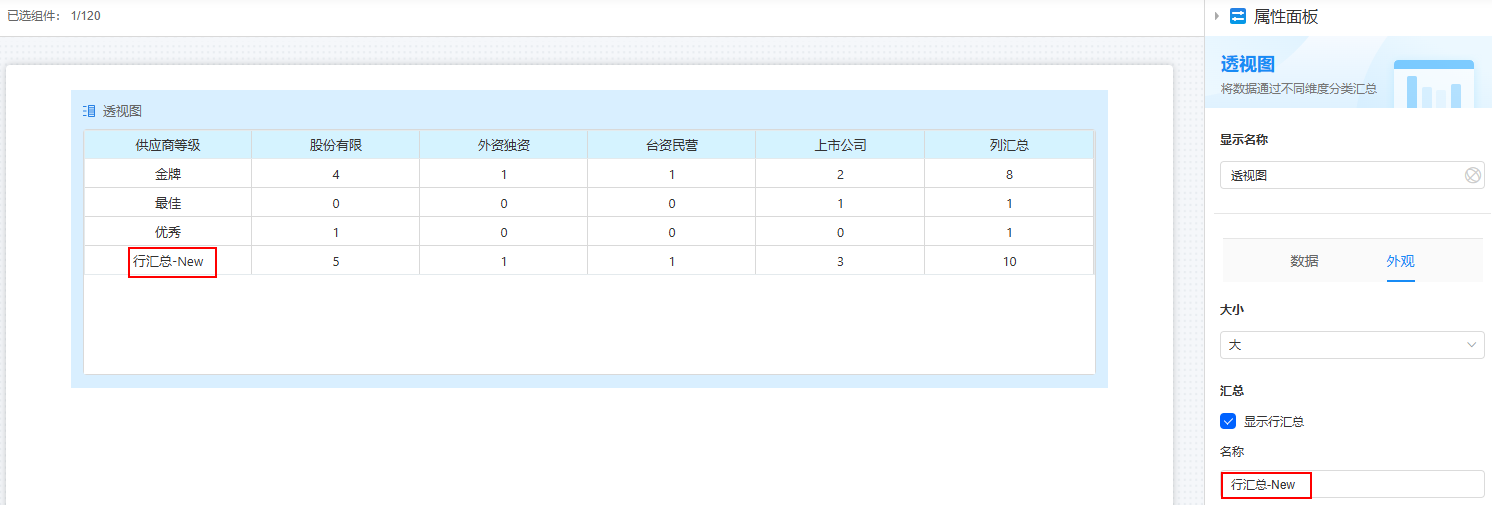Viewport: 1492px width, 505px height.
Task: Click the 显示行汇总 checkbox label text
Action: coord(1274,421)
